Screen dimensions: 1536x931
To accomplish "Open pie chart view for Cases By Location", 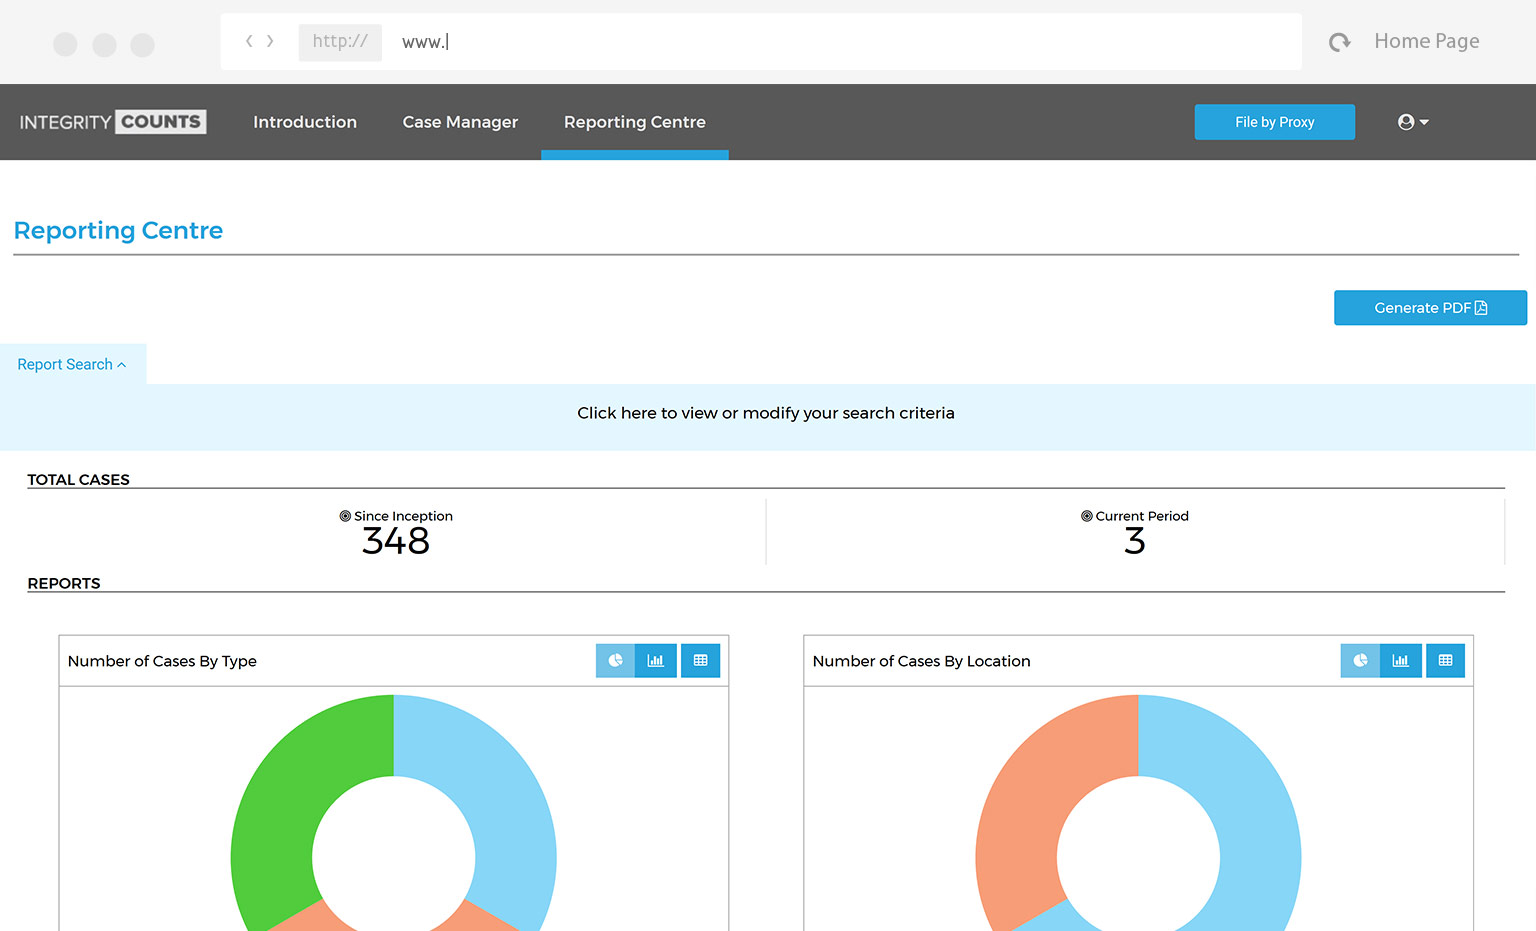I will pos(1360,660).
